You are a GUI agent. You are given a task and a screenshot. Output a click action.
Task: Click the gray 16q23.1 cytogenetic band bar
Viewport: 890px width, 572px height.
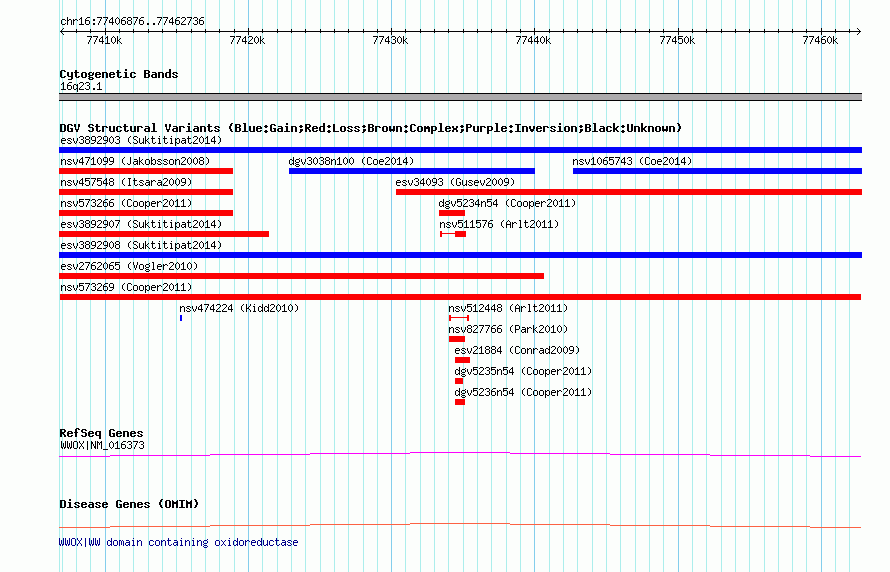pos(460,97)
